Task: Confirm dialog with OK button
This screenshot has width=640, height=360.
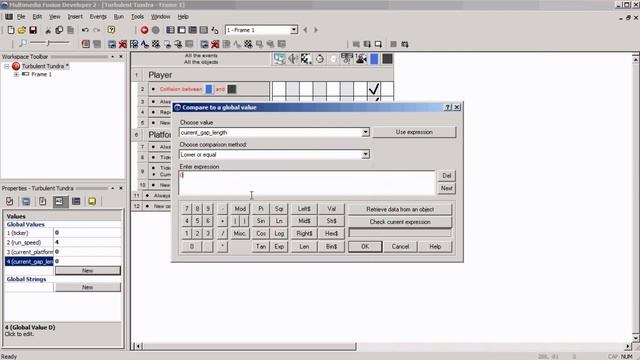Action: (x=365, y=247)
